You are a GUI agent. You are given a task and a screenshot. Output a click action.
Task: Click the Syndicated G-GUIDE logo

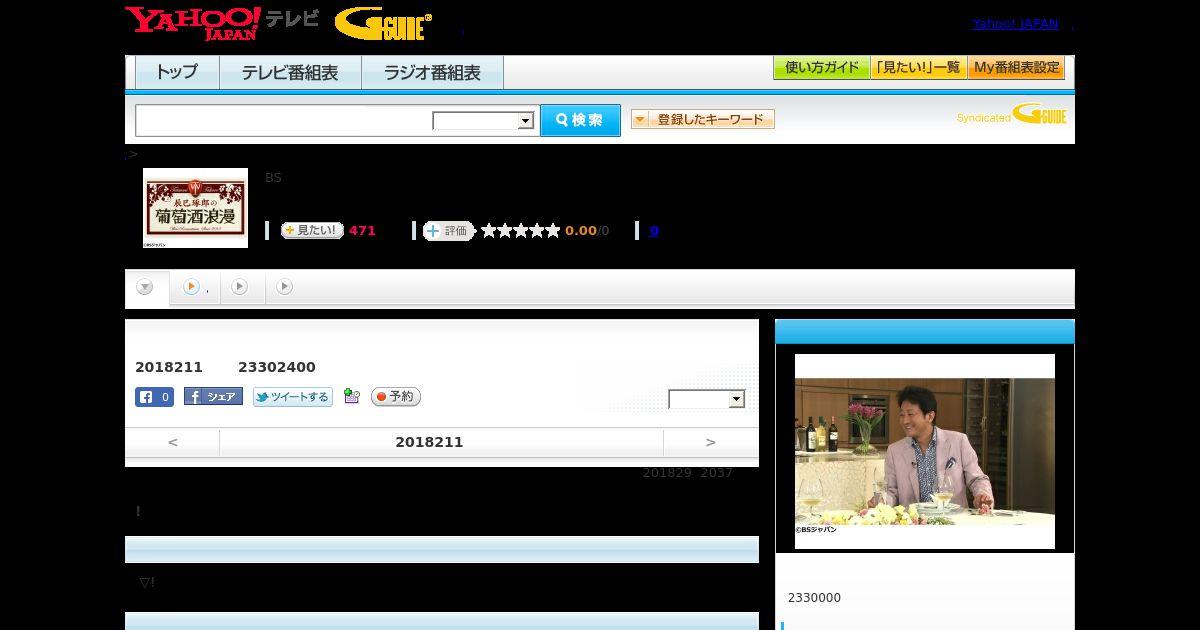pyautogui.click(x=1012, y=115)
